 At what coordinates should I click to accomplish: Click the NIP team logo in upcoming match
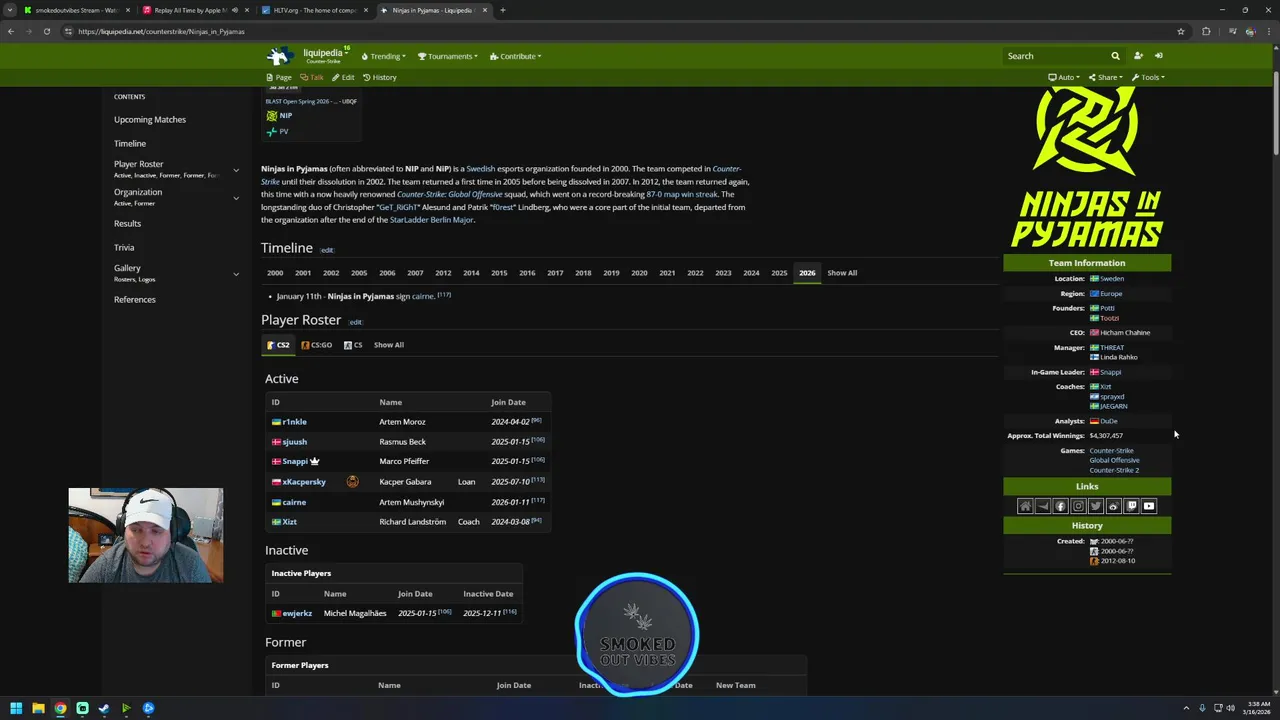[272, 116]
